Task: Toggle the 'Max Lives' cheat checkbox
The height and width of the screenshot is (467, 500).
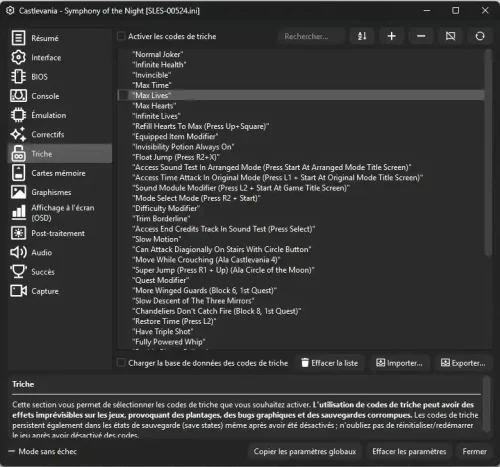Action: 123,95
